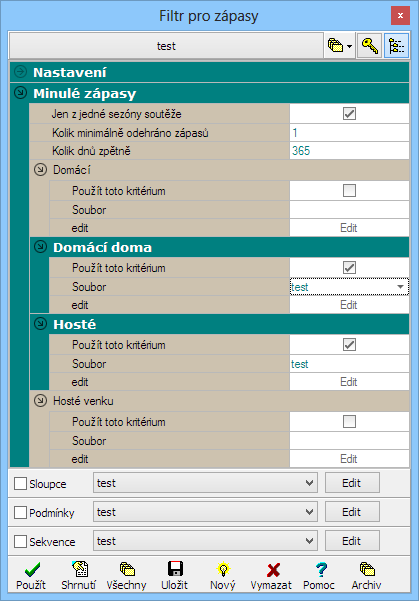Image resolution: width=419 pixels, height=601 pixels.
Task: Click the Kolik dnů zpětně value field
Action: pyautogui.click(x=349, y=151)
